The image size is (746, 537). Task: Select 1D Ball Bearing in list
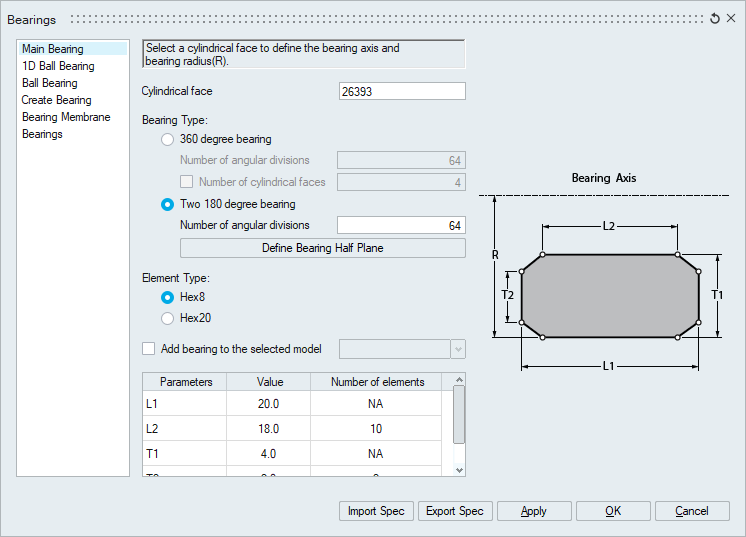click(58, 66)
